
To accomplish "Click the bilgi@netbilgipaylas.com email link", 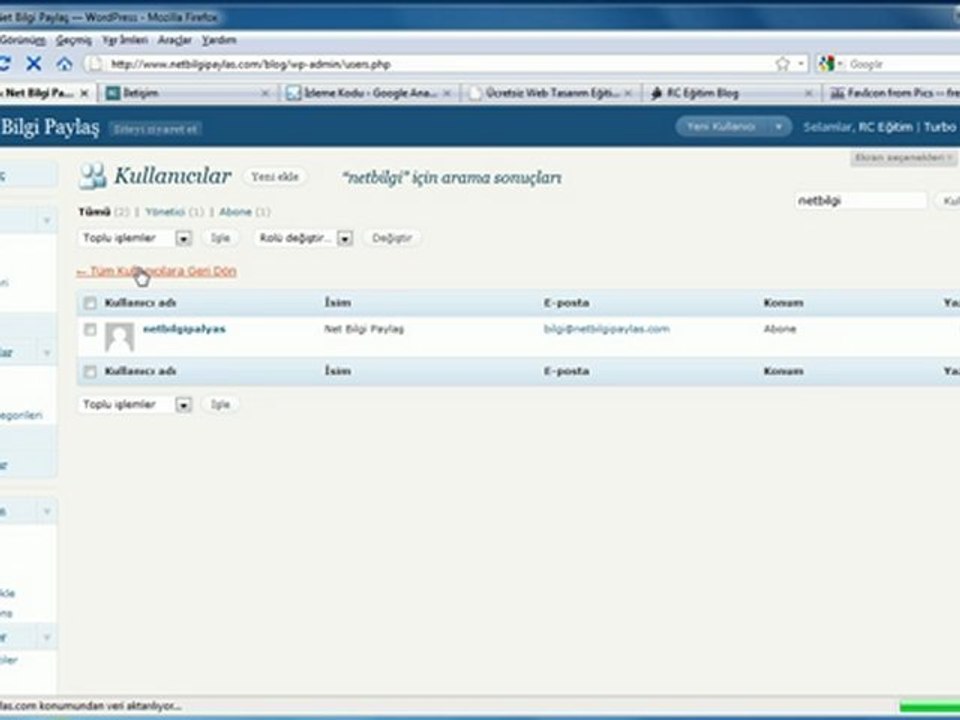I will pyautogui.click(x=606, y=329).
